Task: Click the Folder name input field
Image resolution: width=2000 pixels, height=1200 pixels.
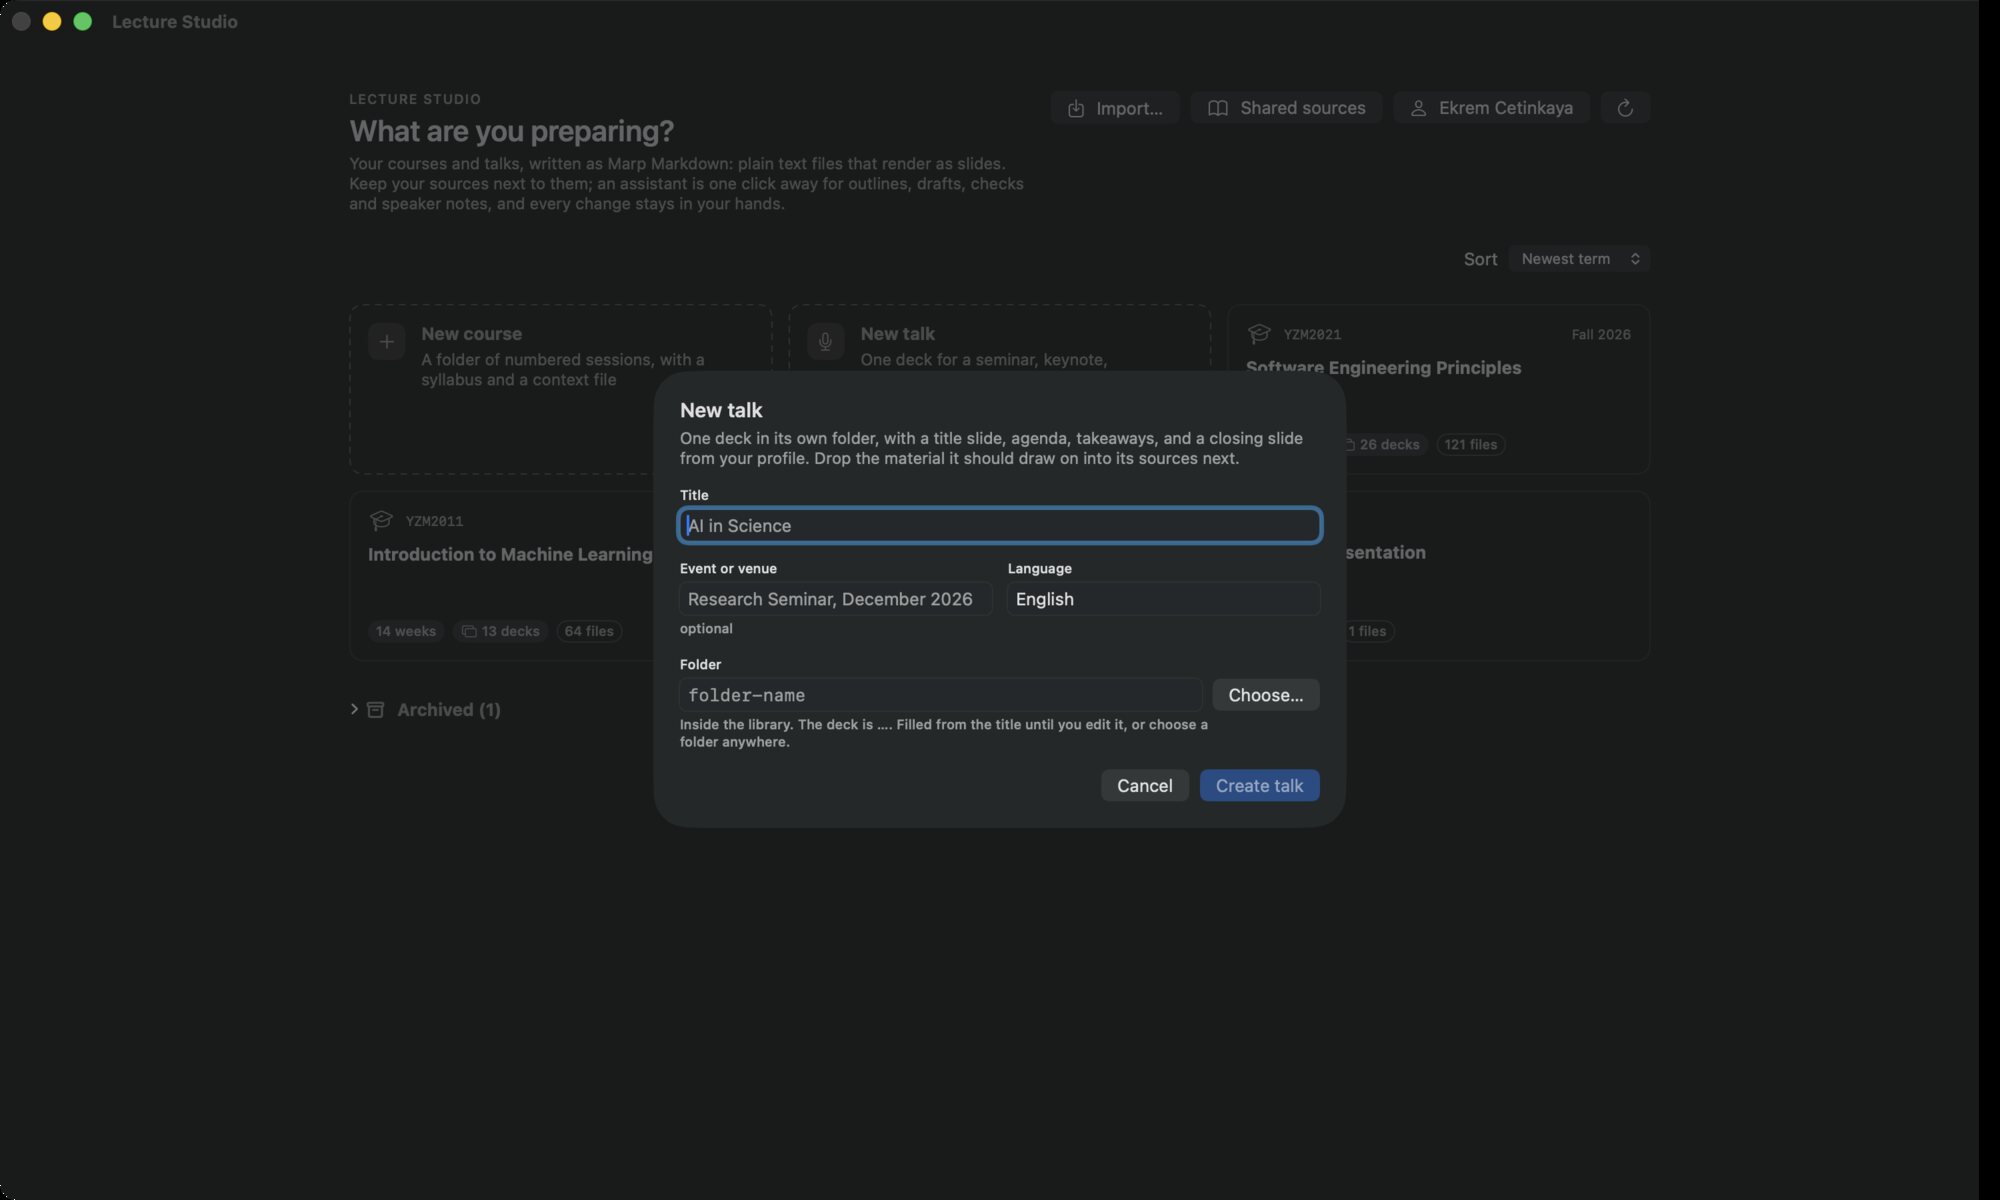Action: point(941,695)
